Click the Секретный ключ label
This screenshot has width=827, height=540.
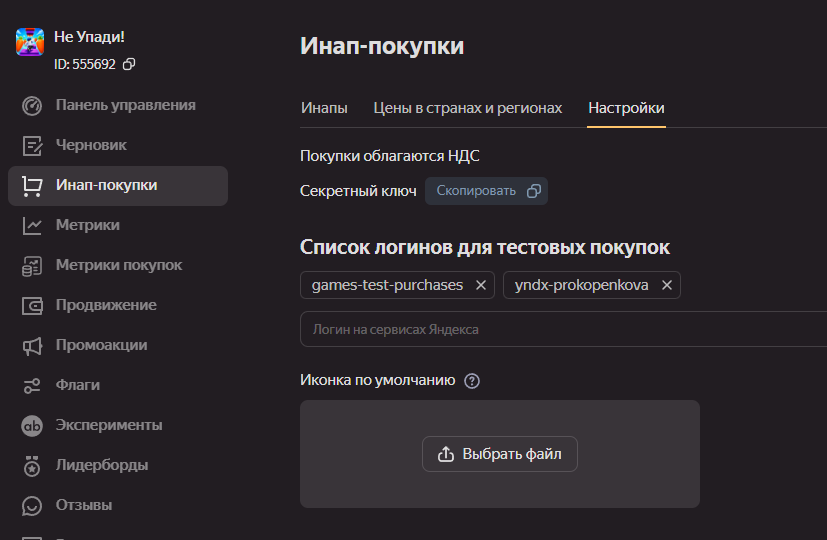(358, 191)
